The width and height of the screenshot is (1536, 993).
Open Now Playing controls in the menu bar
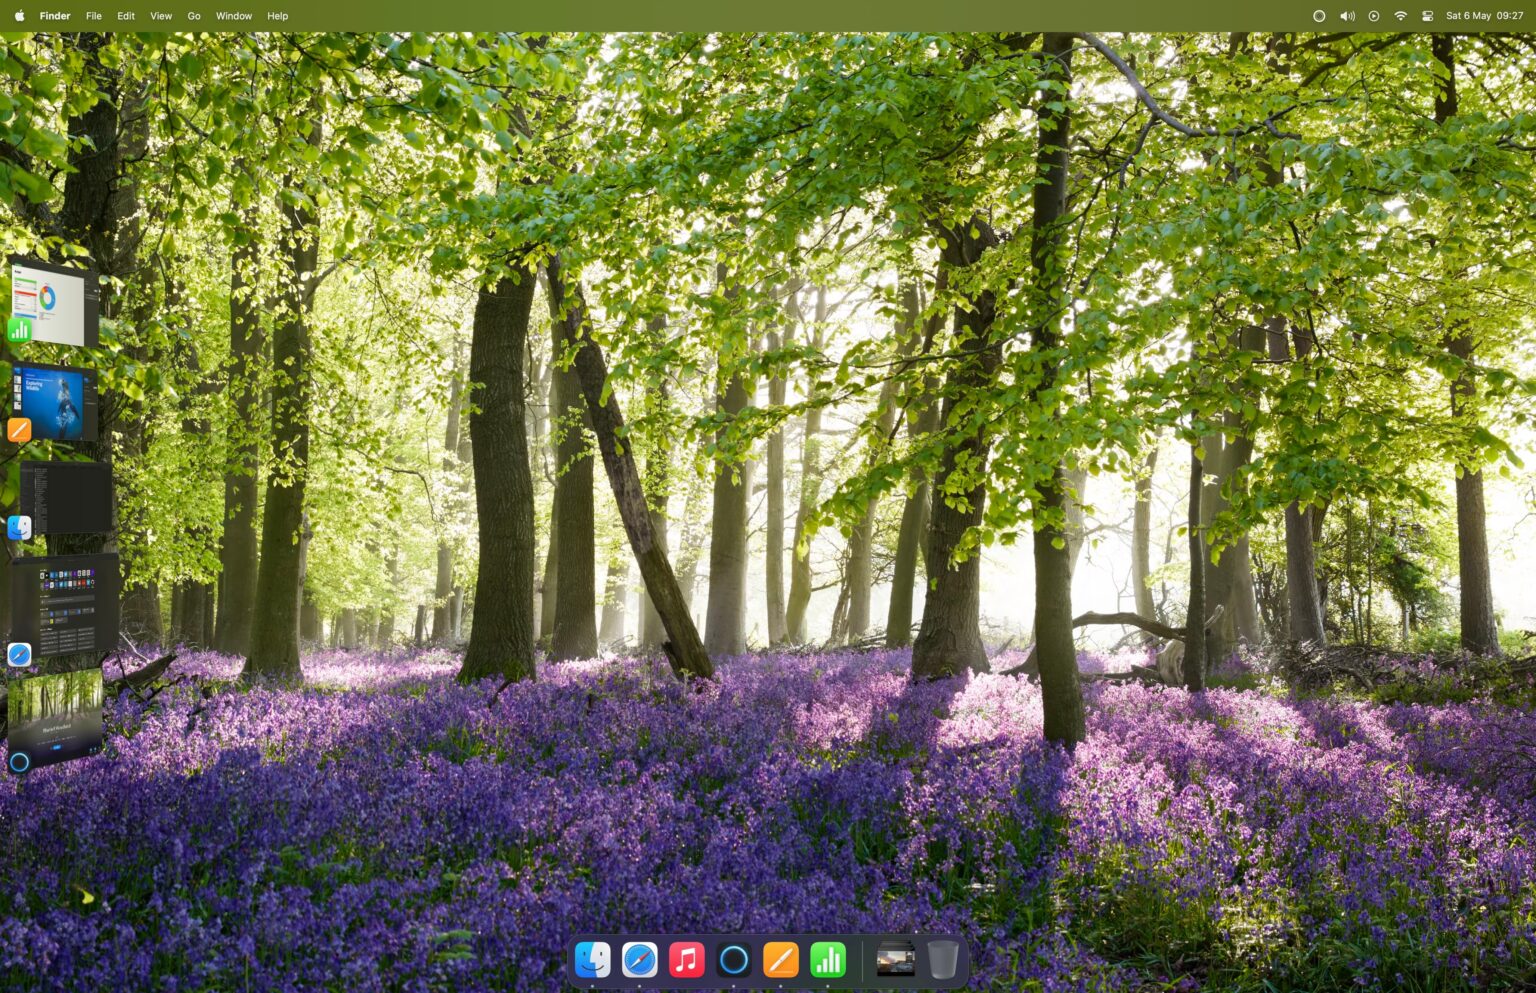[x=1374, y=16]
